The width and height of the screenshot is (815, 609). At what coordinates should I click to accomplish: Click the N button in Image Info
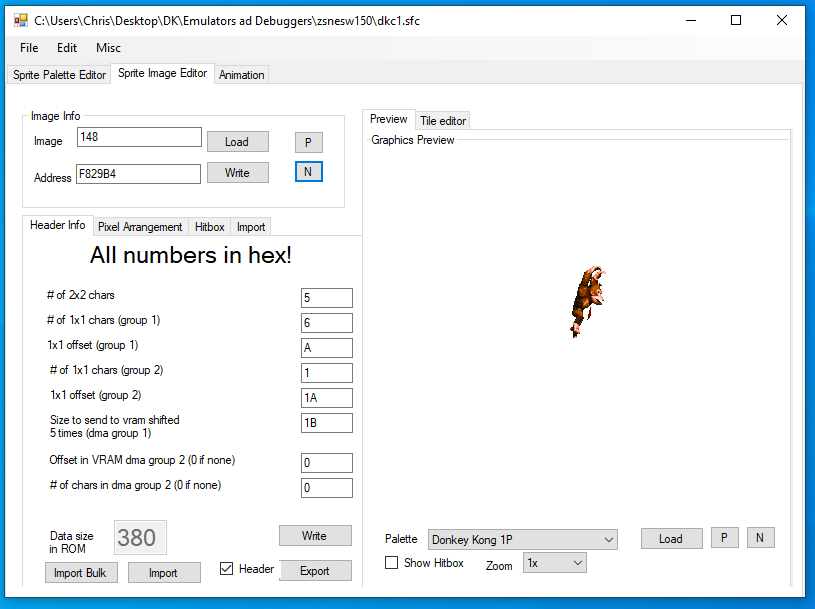pyautogui.click(x=308, y=172)
